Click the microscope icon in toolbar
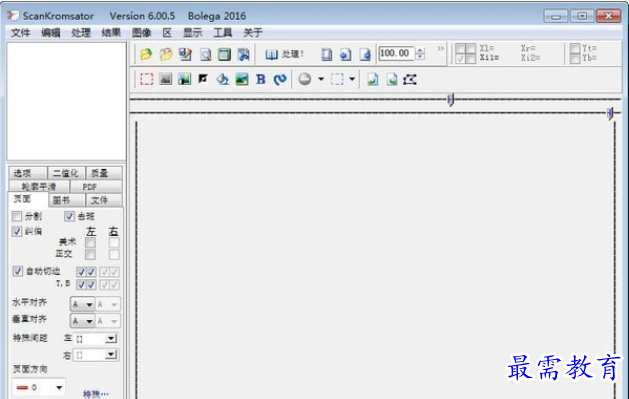 tap(223, 79)
